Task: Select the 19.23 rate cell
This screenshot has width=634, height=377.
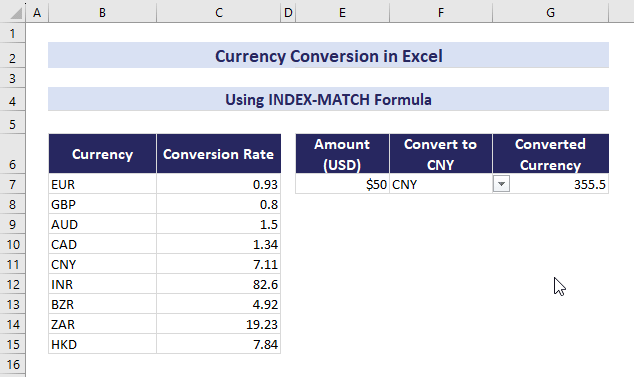Action: tap(219, 324)
